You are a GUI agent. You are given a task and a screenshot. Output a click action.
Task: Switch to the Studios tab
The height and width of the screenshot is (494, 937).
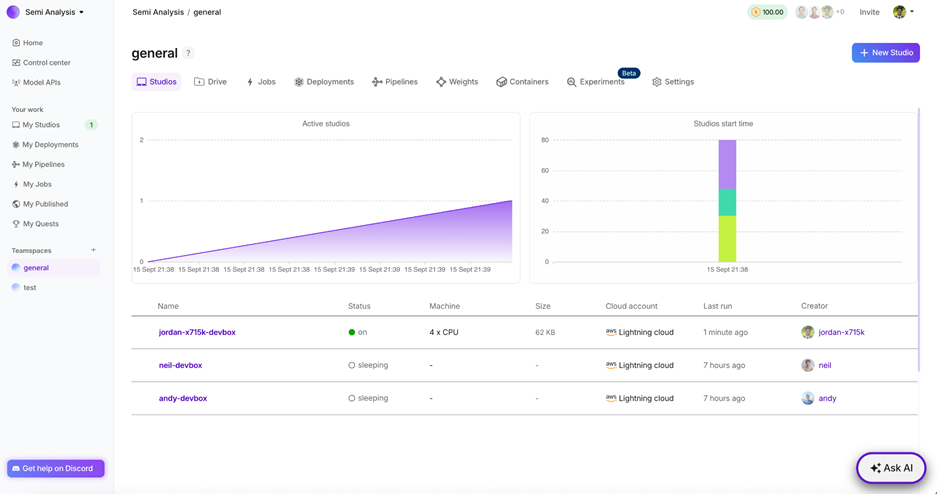point(156,82)
